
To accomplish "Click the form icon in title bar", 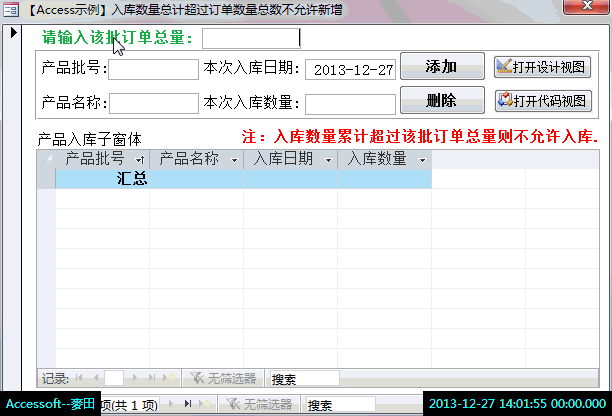I will [x=11, y=10].
